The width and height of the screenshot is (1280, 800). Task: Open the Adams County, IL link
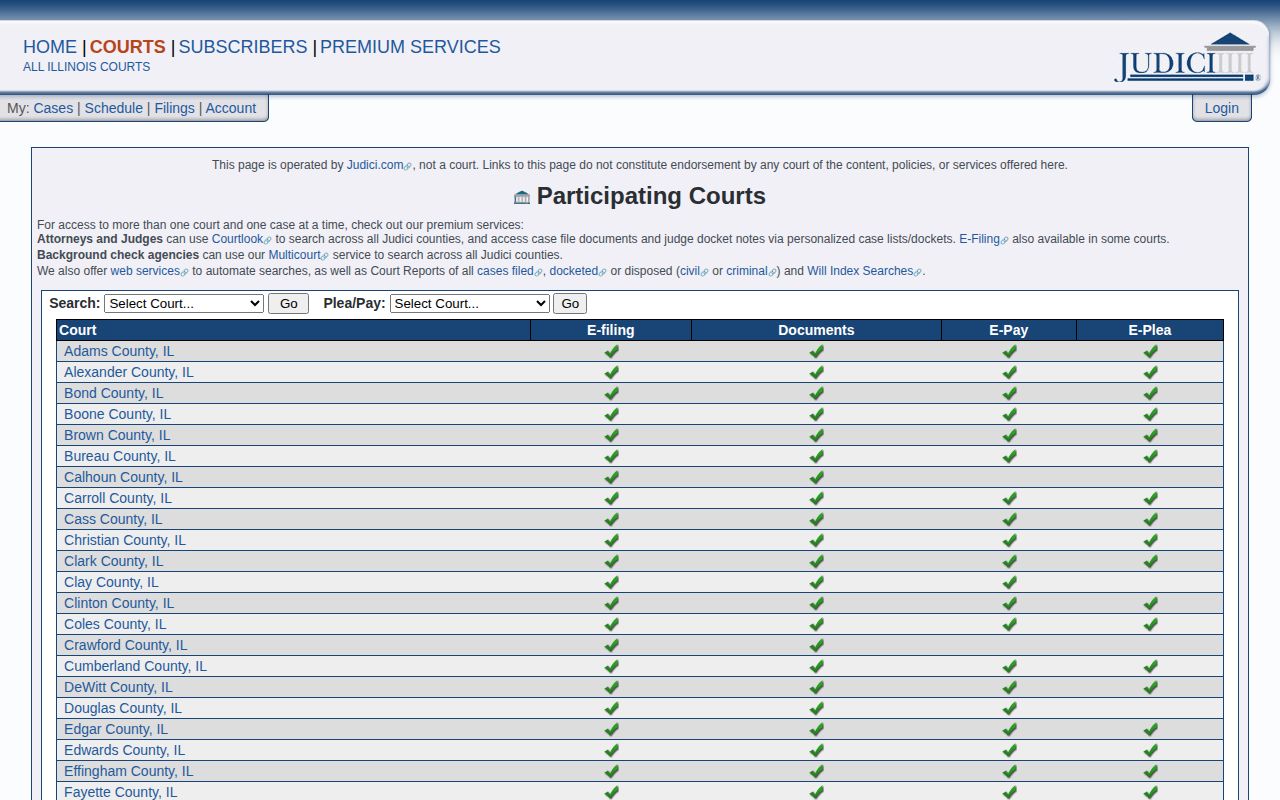click(119, 351)
